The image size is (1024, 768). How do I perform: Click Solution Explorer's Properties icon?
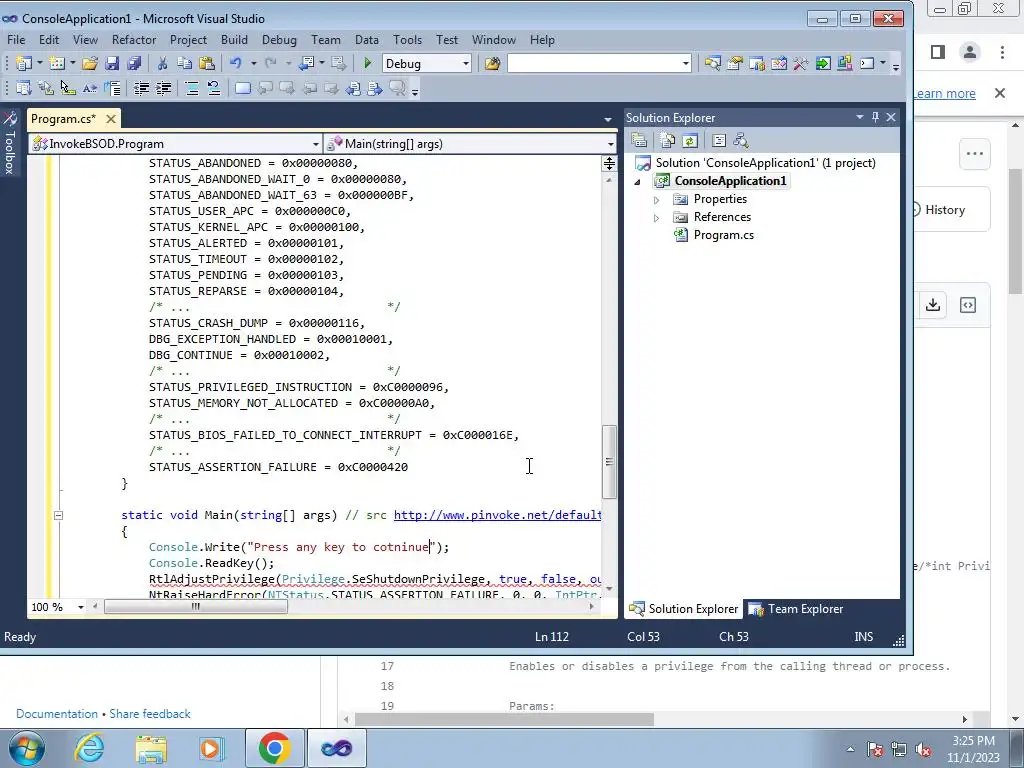(x=639, y=140)
